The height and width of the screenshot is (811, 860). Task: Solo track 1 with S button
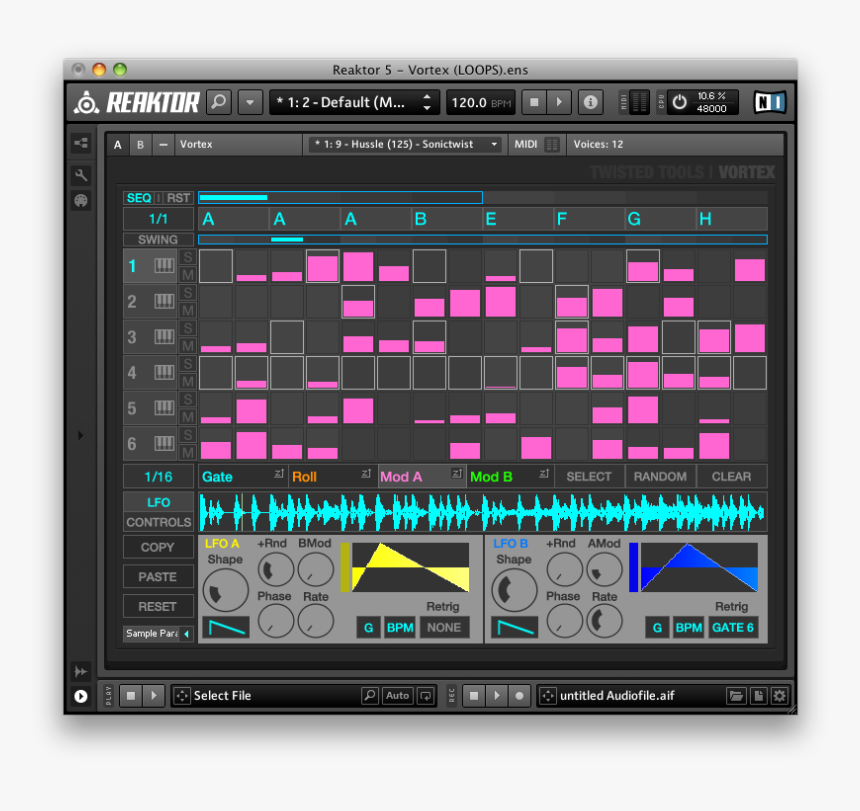[188, 257]
